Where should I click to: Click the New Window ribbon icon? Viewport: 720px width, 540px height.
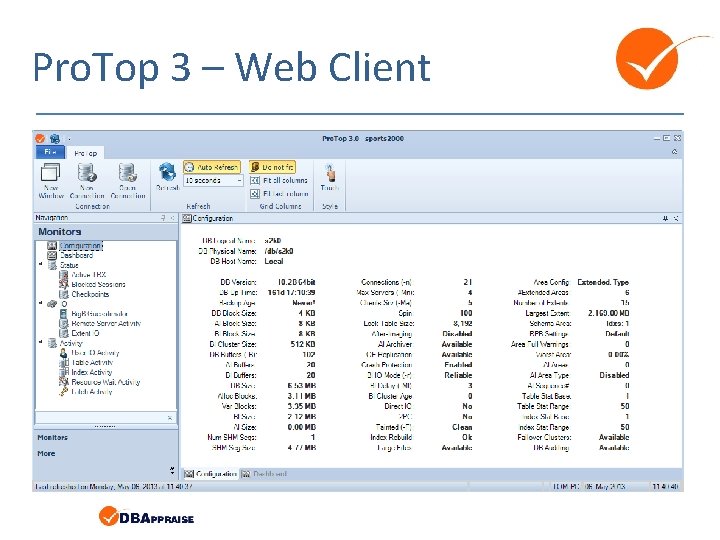pyautogui.click(x=51, y=173)
